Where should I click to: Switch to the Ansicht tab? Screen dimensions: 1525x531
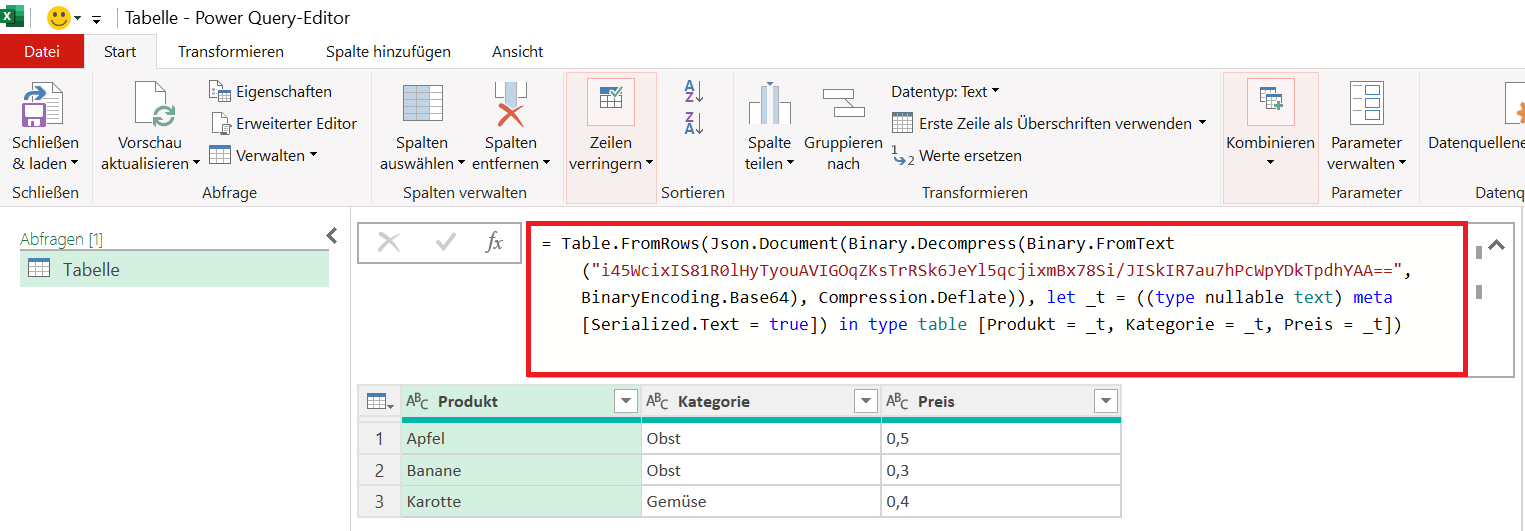tap(518, 51)
